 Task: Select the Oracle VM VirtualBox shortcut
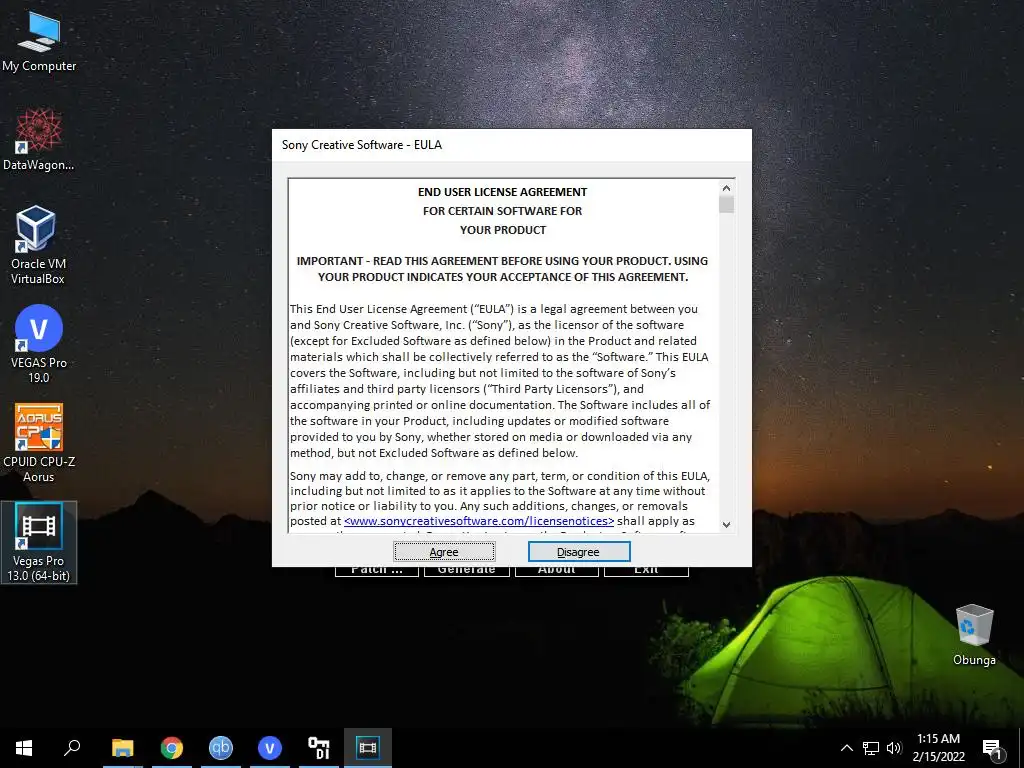[x=39, y=245]
